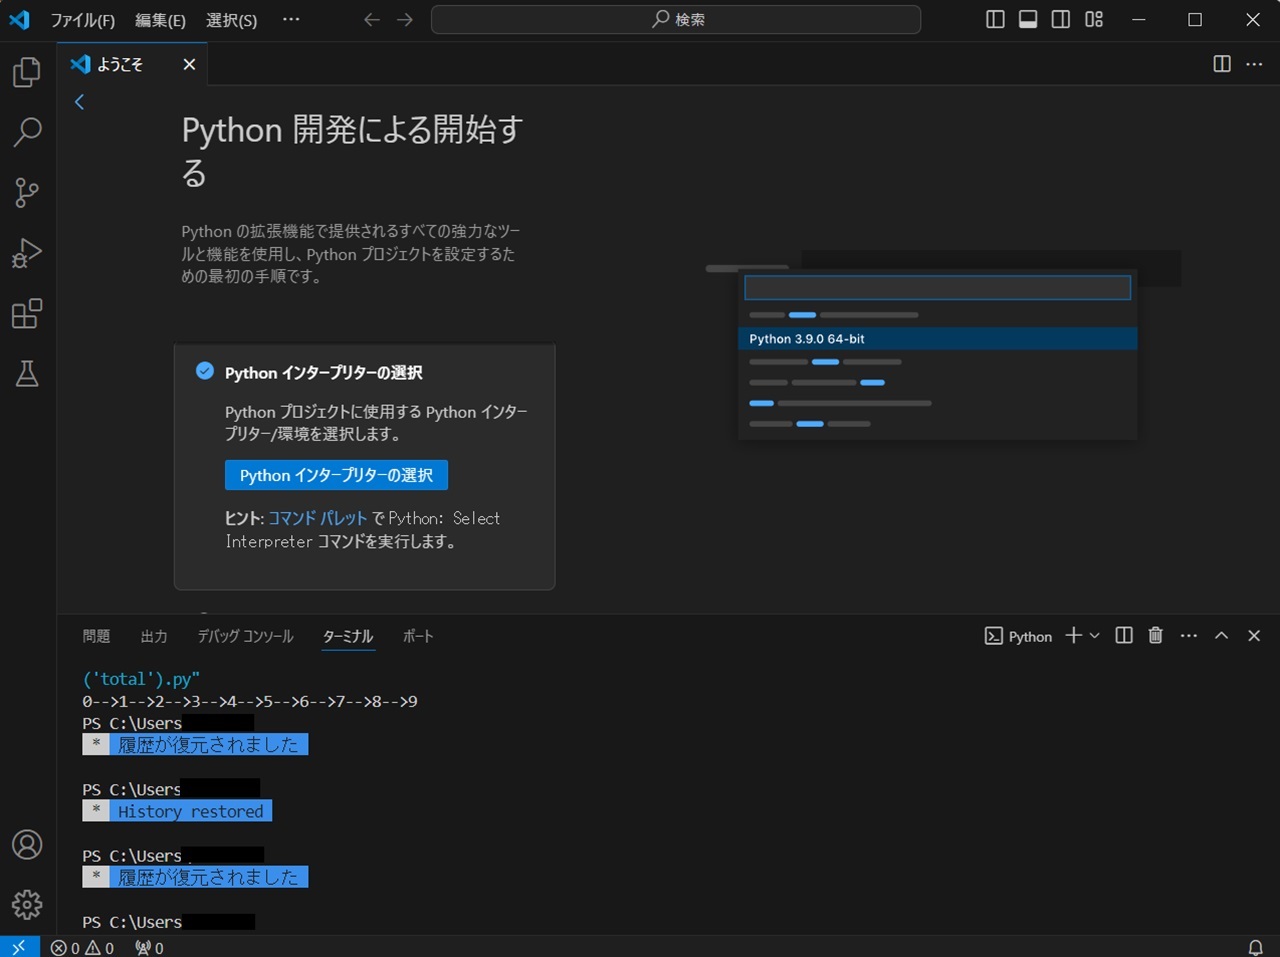Click the 0-->1-->2 output line in terminal
The width and height of the screenshot is (1280, 957).
click(x=250, y=701)
